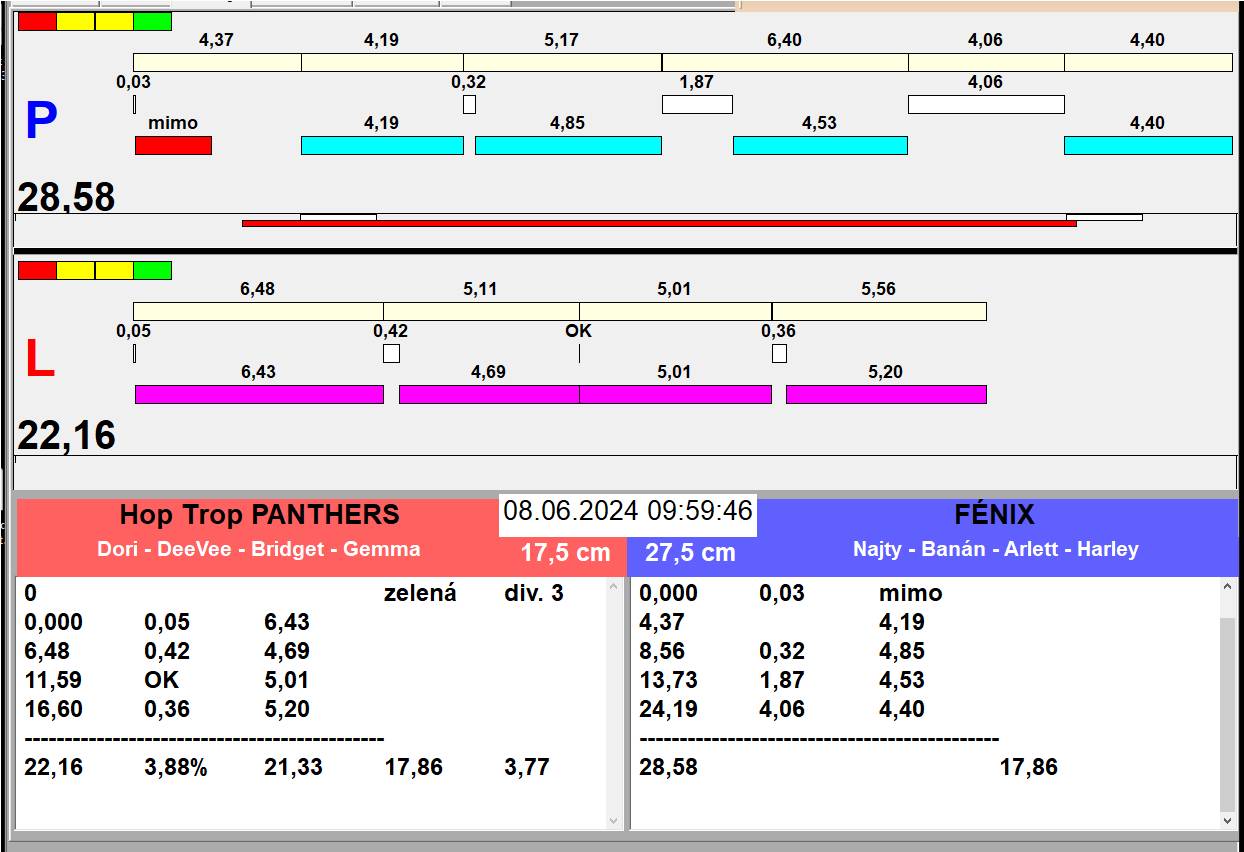The height and width of the screenshot is (852, 1244).
Task: Select the magenta bar labeled 5,20
Action: (886, 394)
